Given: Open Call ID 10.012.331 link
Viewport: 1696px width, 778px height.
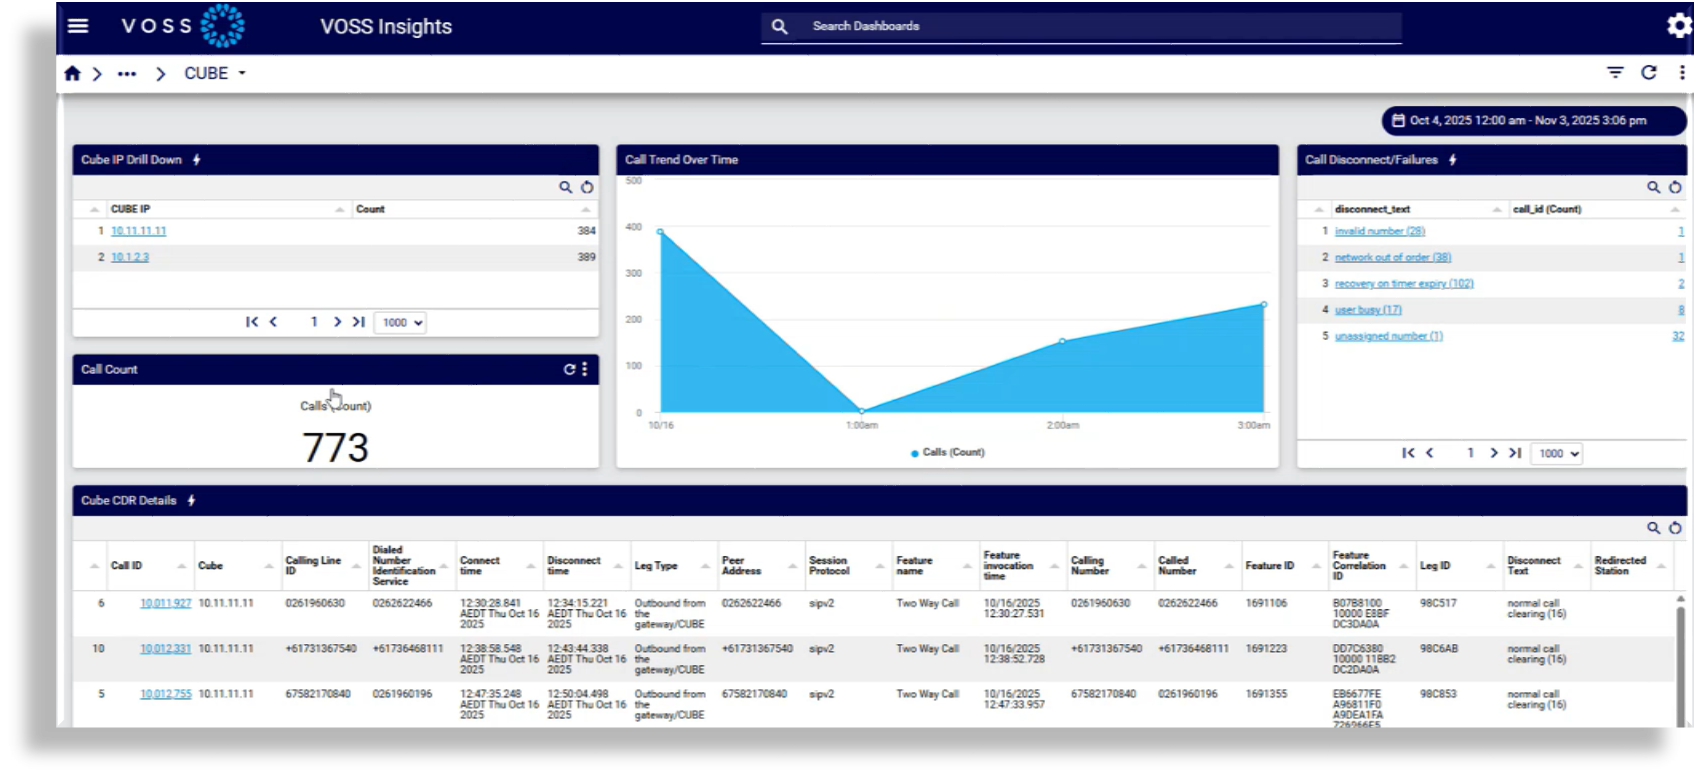Looking at the screenshot, I should coord(165,649).
